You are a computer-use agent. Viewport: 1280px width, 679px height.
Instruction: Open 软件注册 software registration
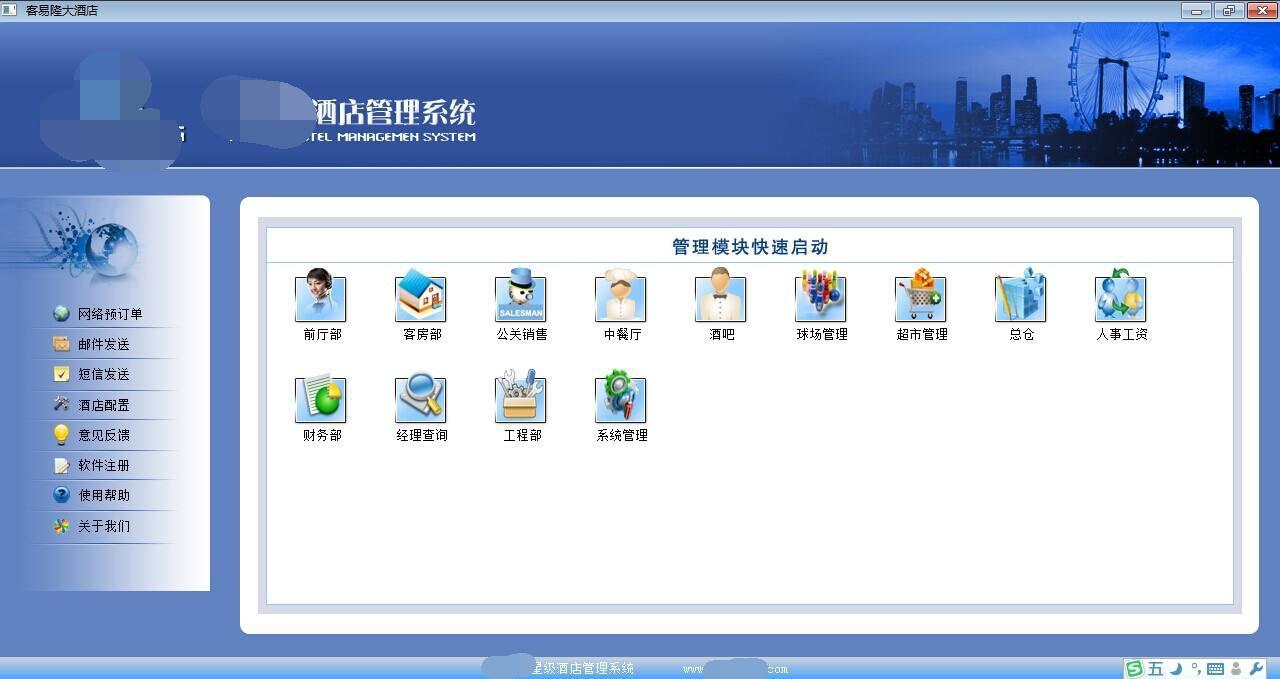click(104, 465)
